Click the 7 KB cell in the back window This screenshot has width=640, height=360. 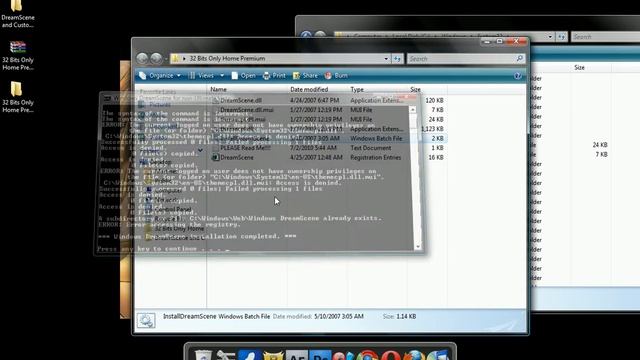(601, 154)
